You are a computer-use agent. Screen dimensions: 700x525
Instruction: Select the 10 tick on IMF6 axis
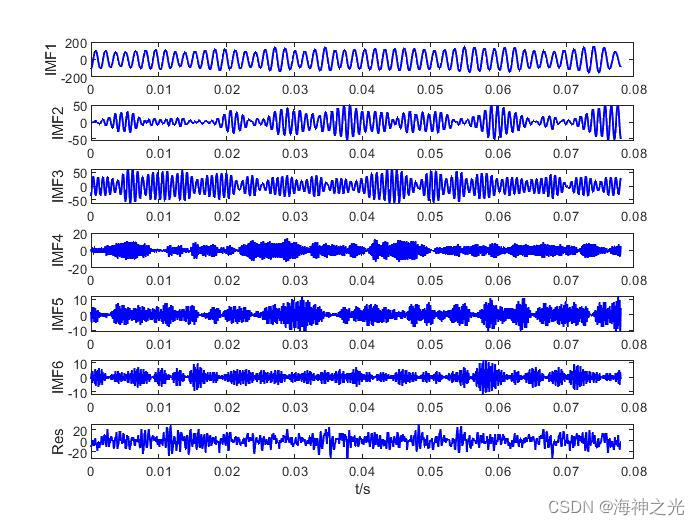(x=80, y=365)
